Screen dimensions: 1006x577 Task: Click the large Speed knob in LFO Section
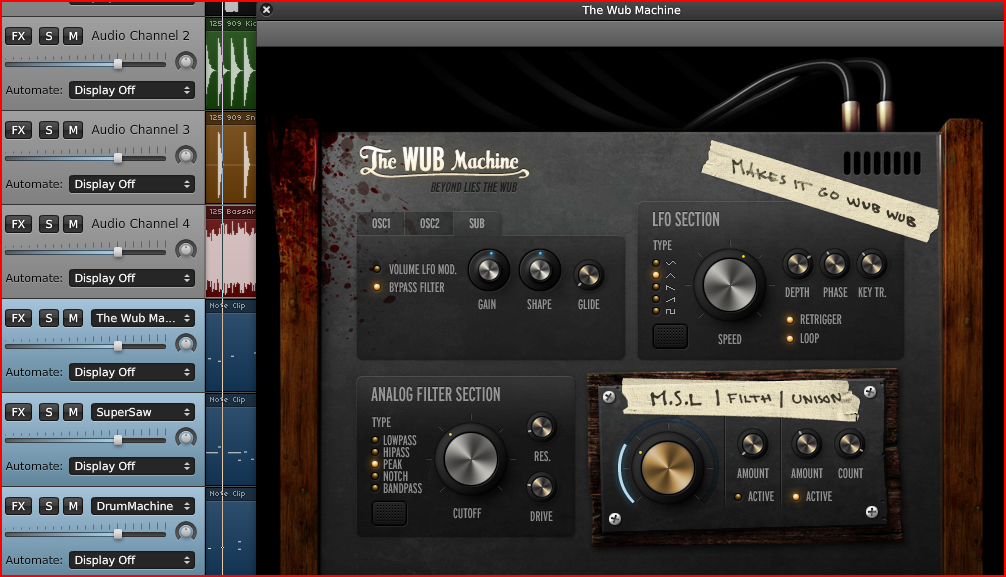tap(729, 284)
